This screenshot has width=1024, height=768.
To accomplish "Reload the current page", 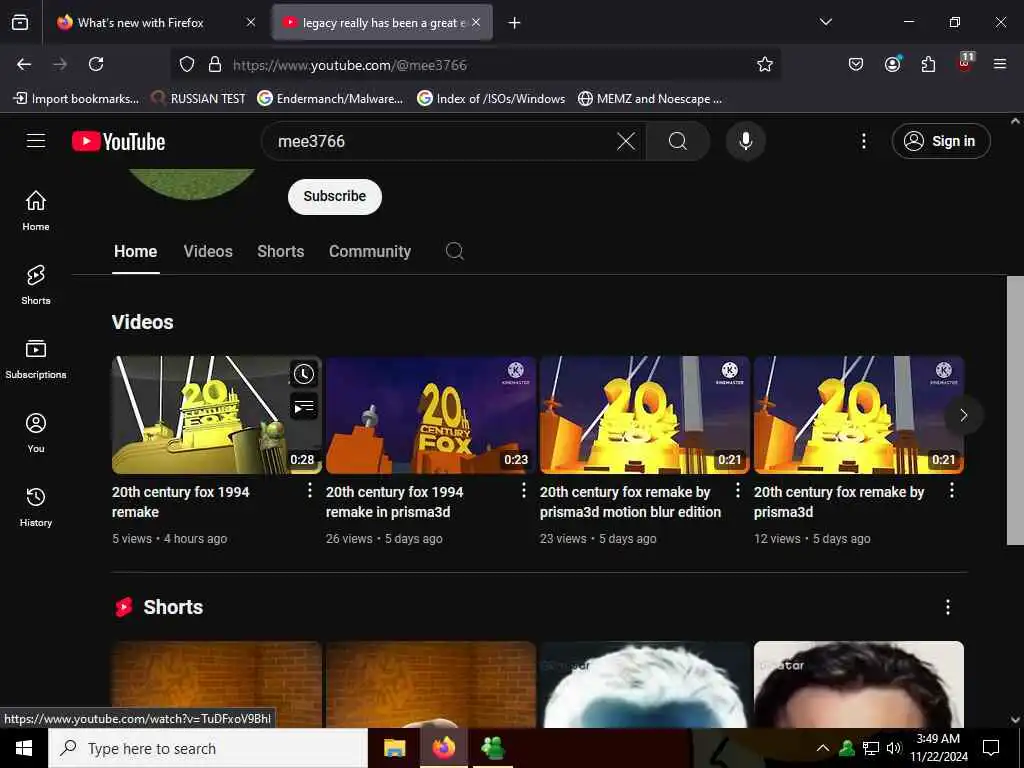I will (96, 64).
